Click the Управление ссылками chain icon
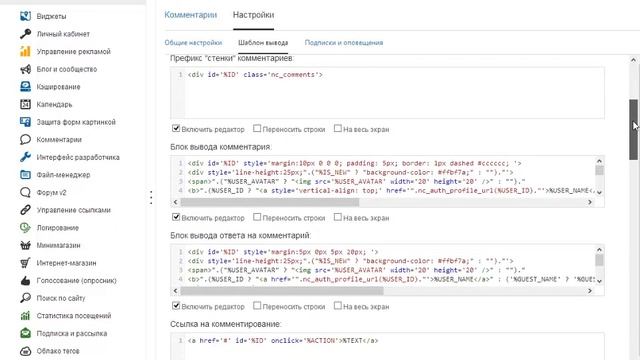Image resolution: width=640 pixels, height=360 pixels. (25, 210)
